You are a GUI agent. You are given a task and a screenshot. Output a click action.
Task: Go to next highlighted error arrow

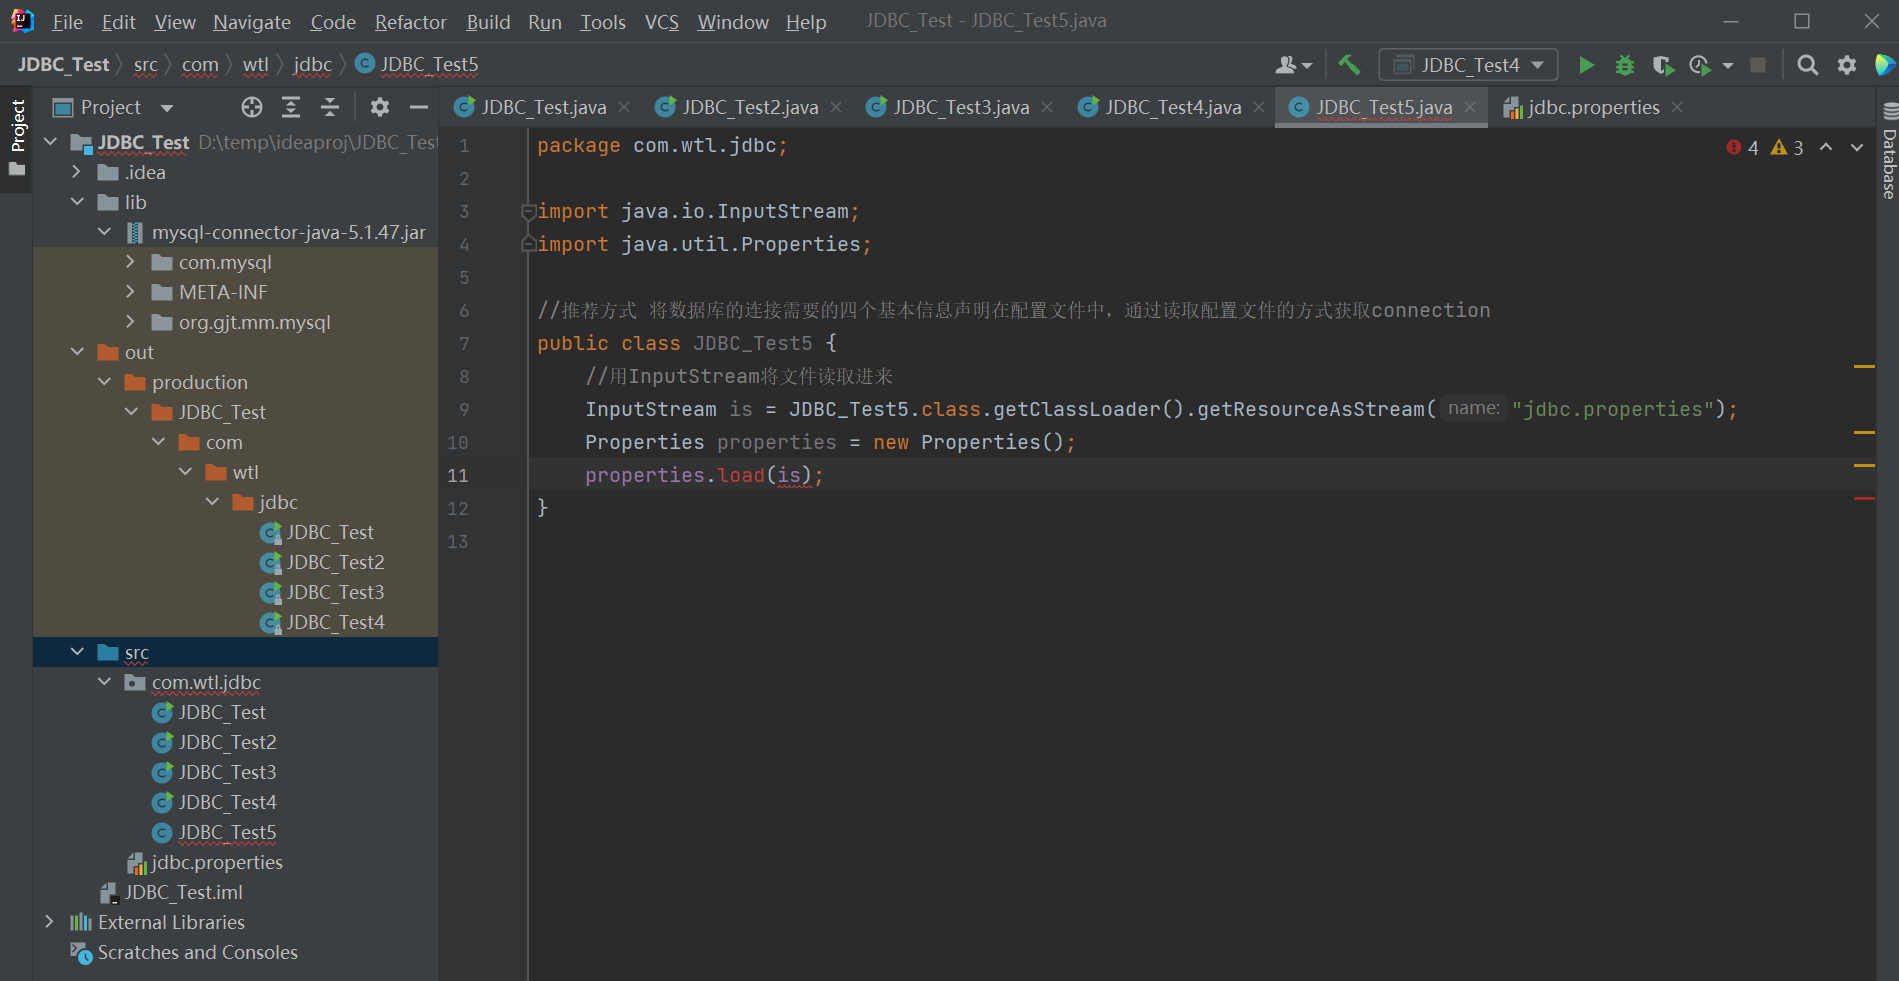tap(1857, 147)
